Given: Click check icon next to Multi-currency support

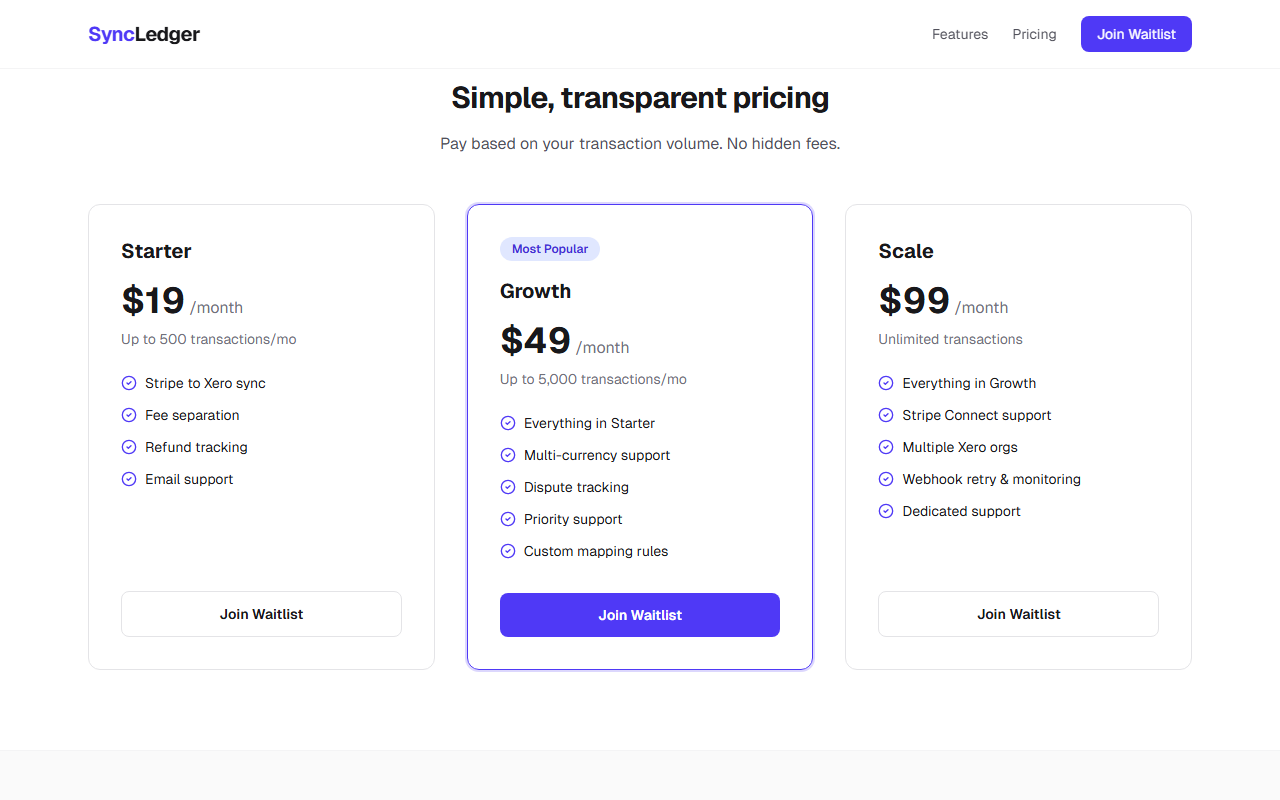Looking at the screenshot, I should click(x=508, y=455).
